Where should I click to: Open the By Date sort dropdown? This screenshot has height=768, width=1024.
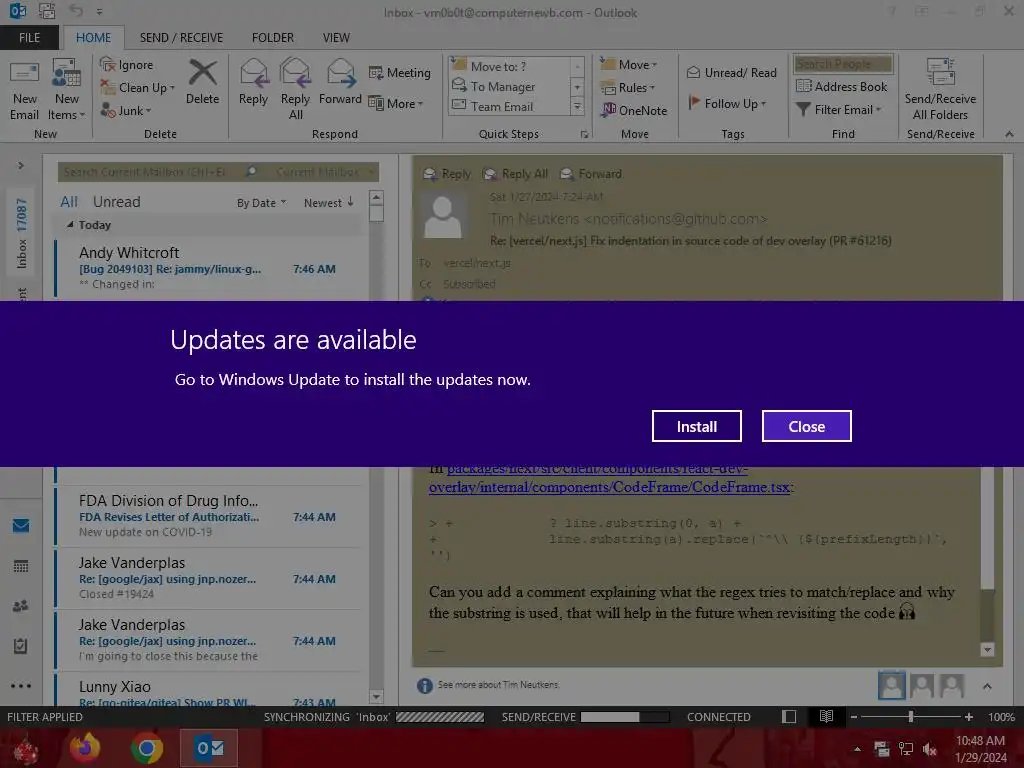[x=261, y=203]
